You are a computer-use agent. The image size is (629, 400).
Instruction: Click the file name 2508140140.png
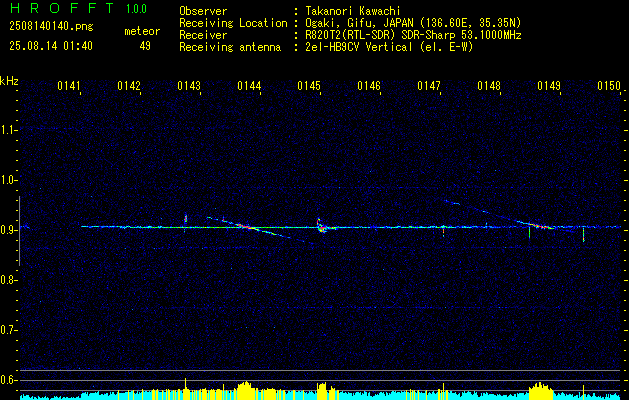coord(51,27)
